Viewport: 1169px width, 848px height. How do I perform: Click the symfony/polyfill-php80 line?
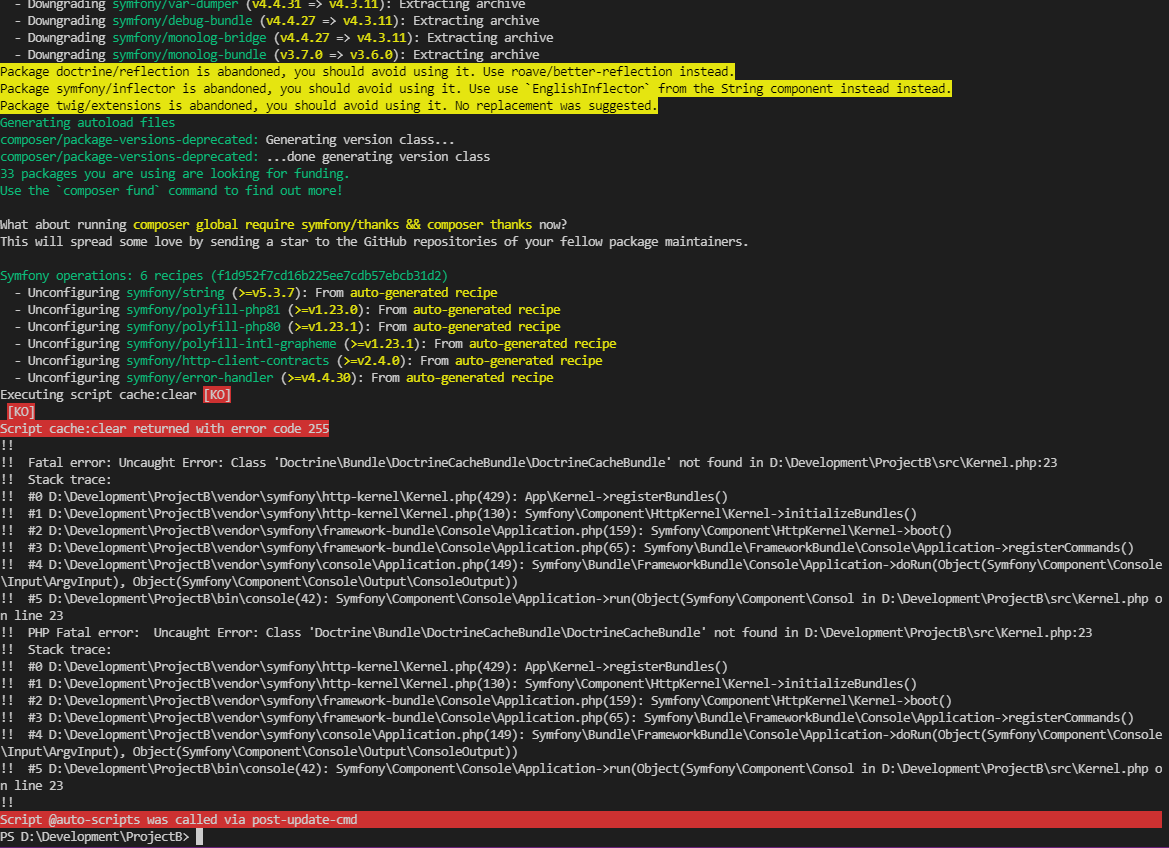(287, 327)
